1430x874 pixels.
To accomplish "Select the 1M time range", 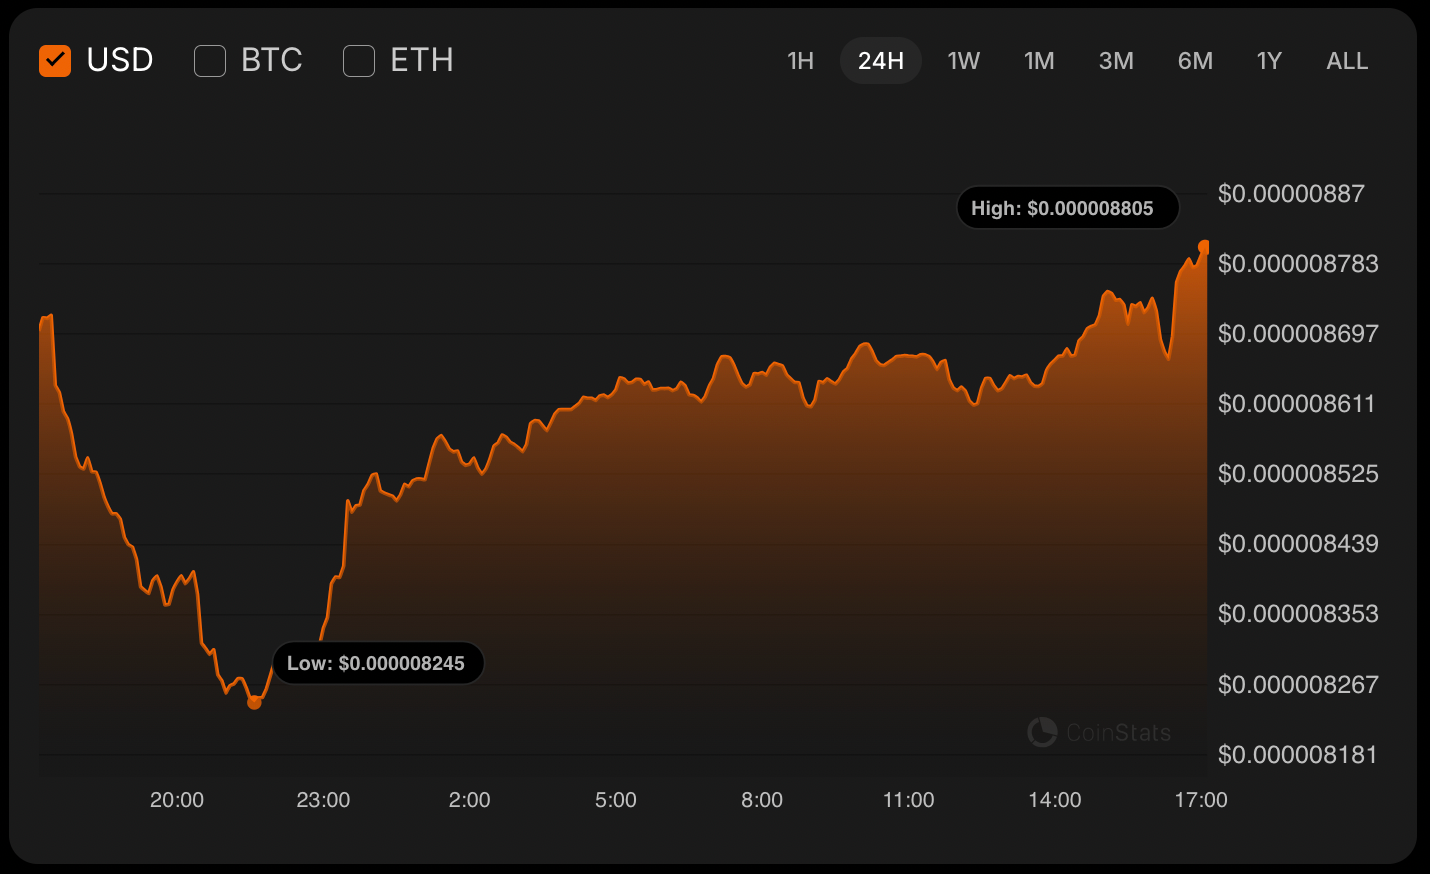I will (x=1039, y=60).
